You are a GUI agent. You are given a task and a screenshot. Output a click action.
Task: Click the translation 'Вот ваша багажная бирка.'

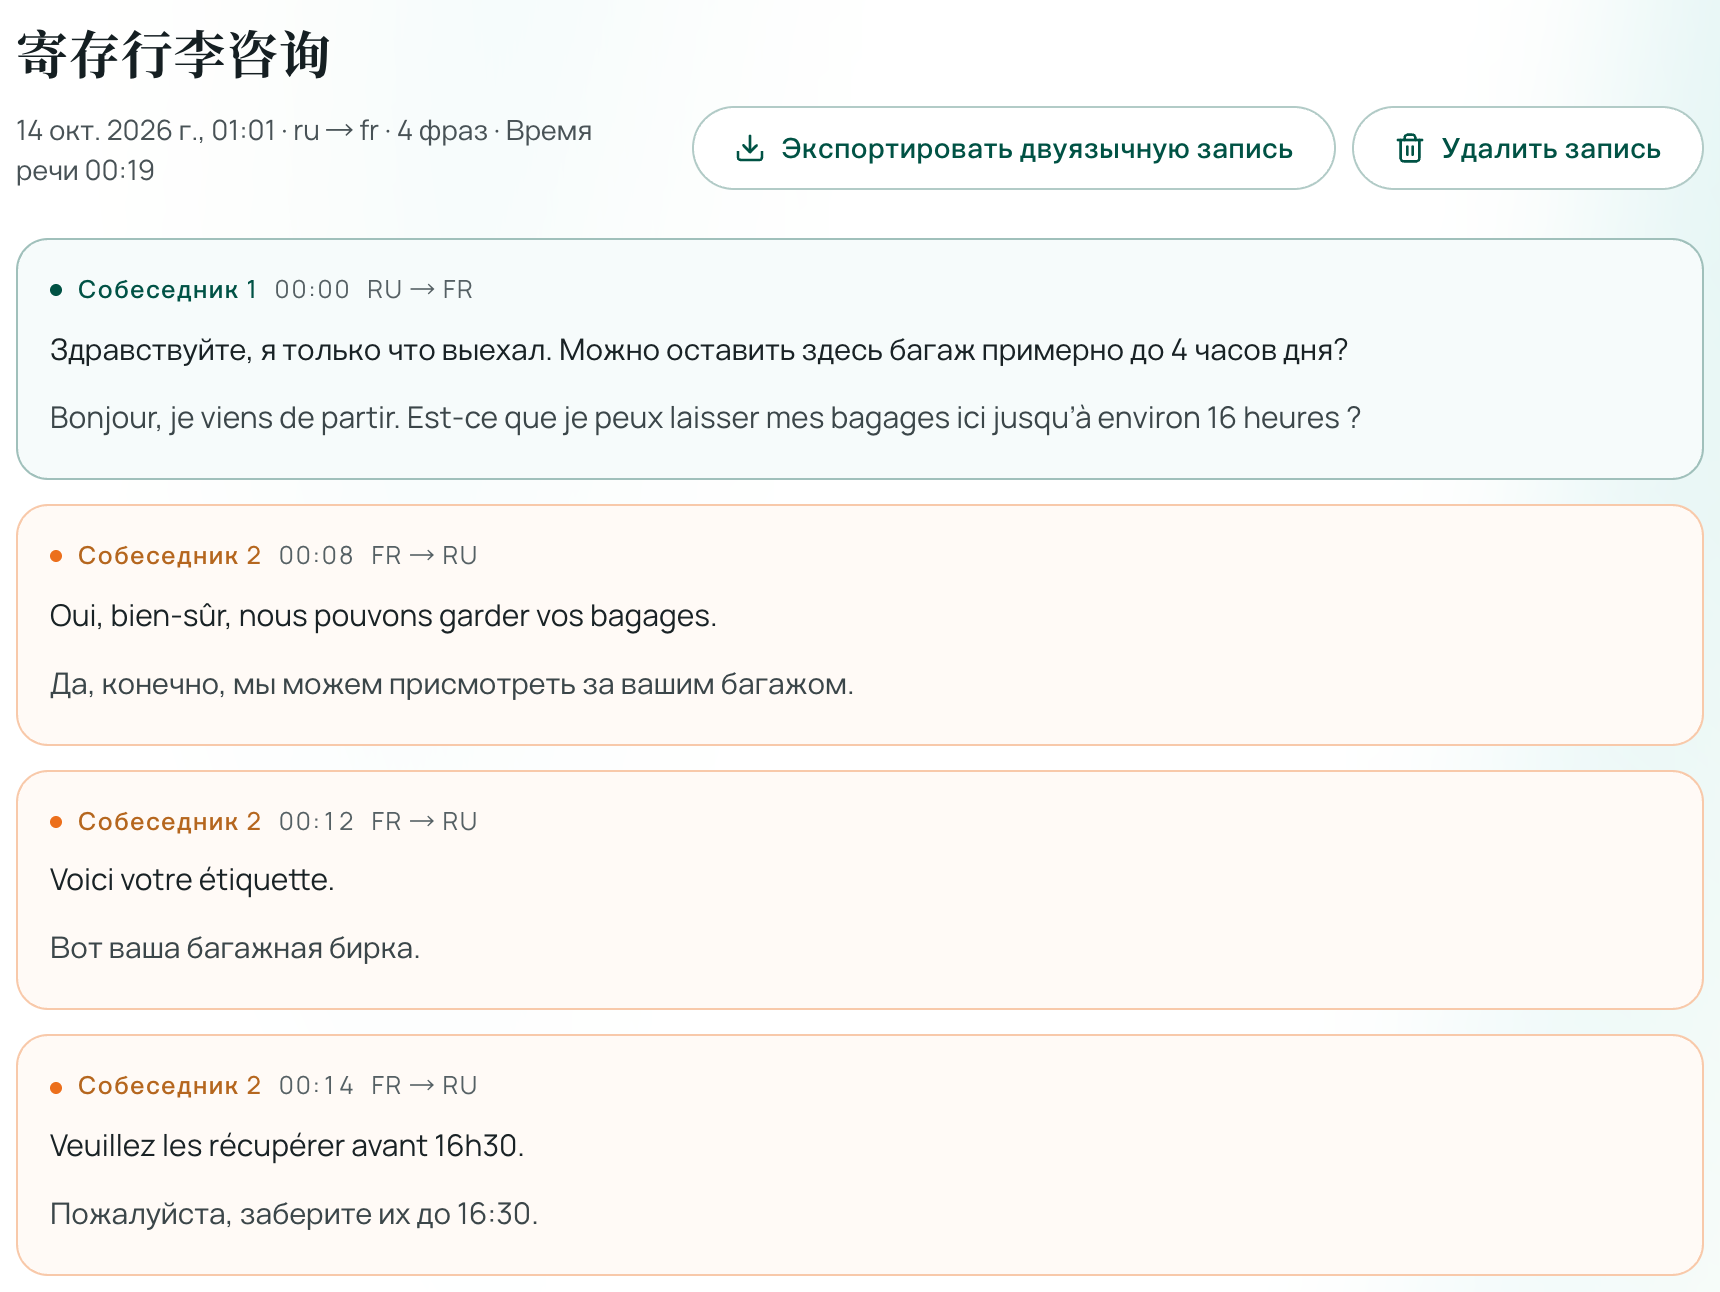point(235,948)
